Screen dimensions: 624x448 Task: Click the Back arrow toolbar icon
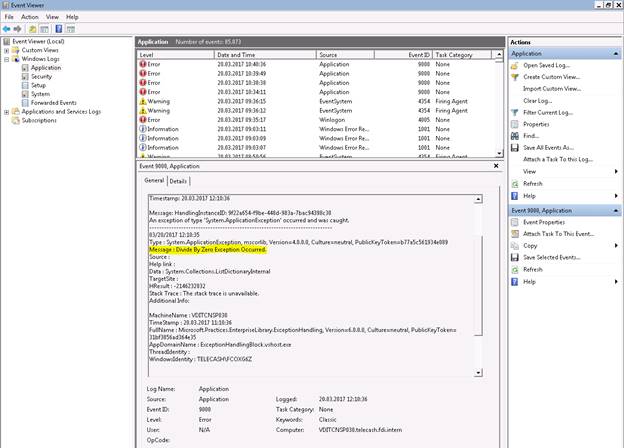(x=6, y=29)
